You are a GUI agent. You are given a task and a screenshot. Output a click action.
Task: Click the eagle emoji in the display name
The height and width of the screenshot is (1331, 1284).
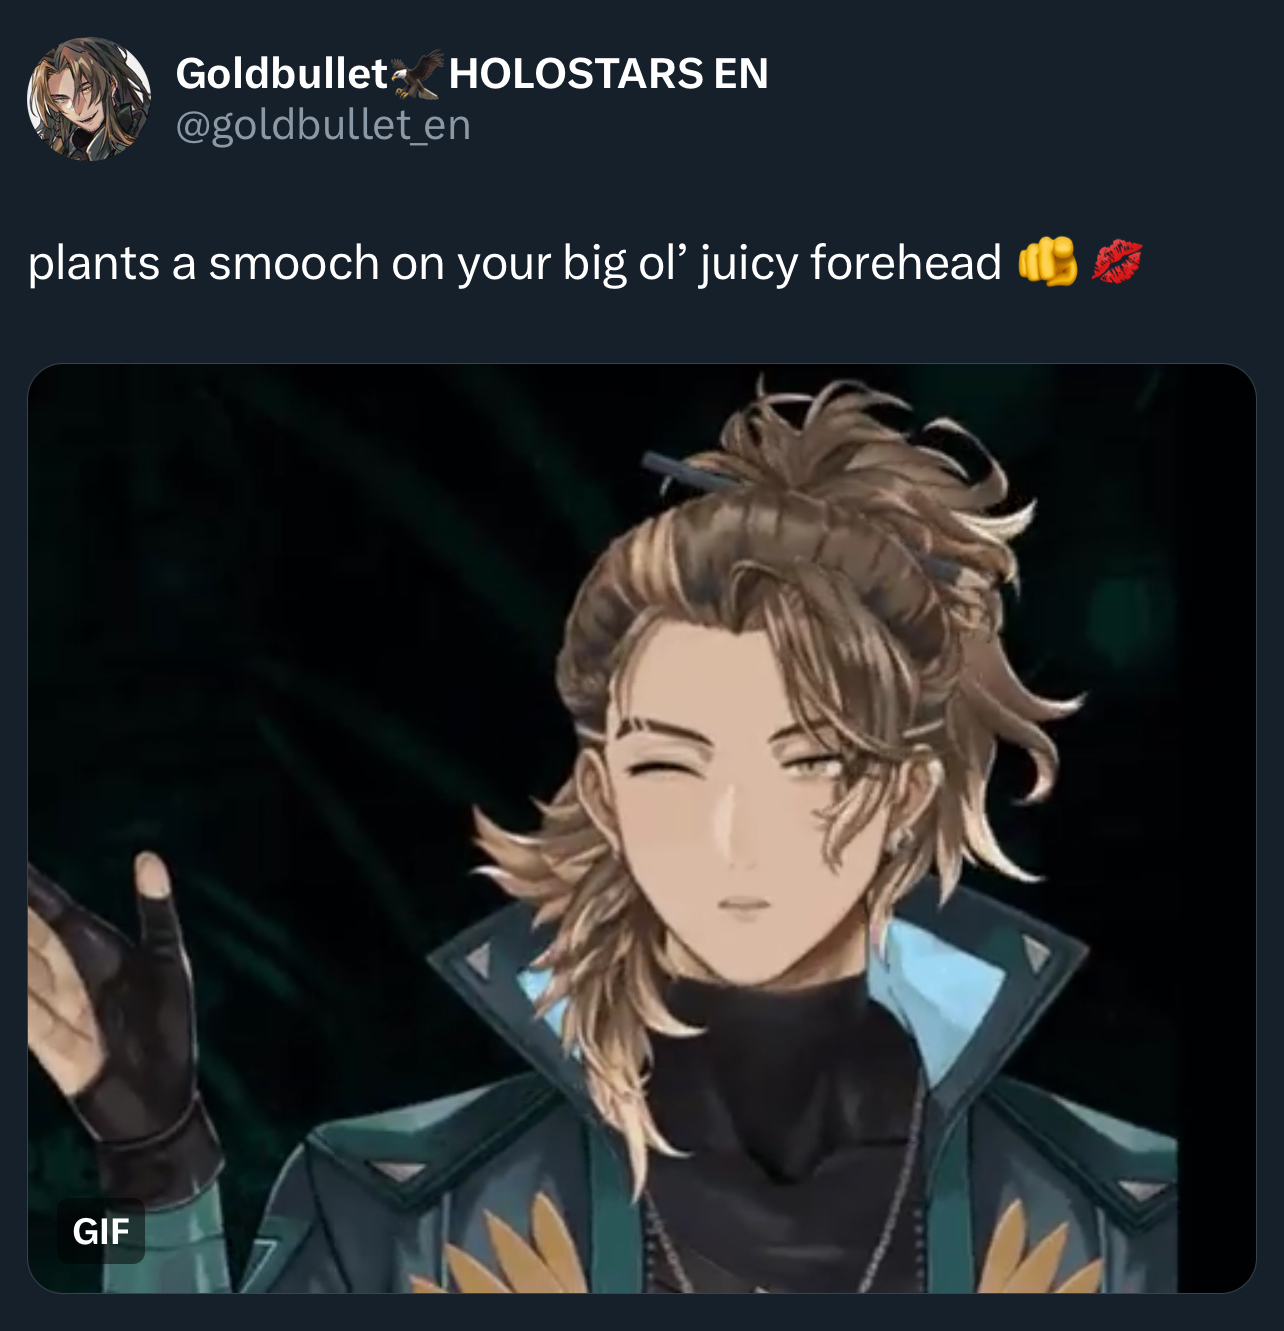(416, 75)
